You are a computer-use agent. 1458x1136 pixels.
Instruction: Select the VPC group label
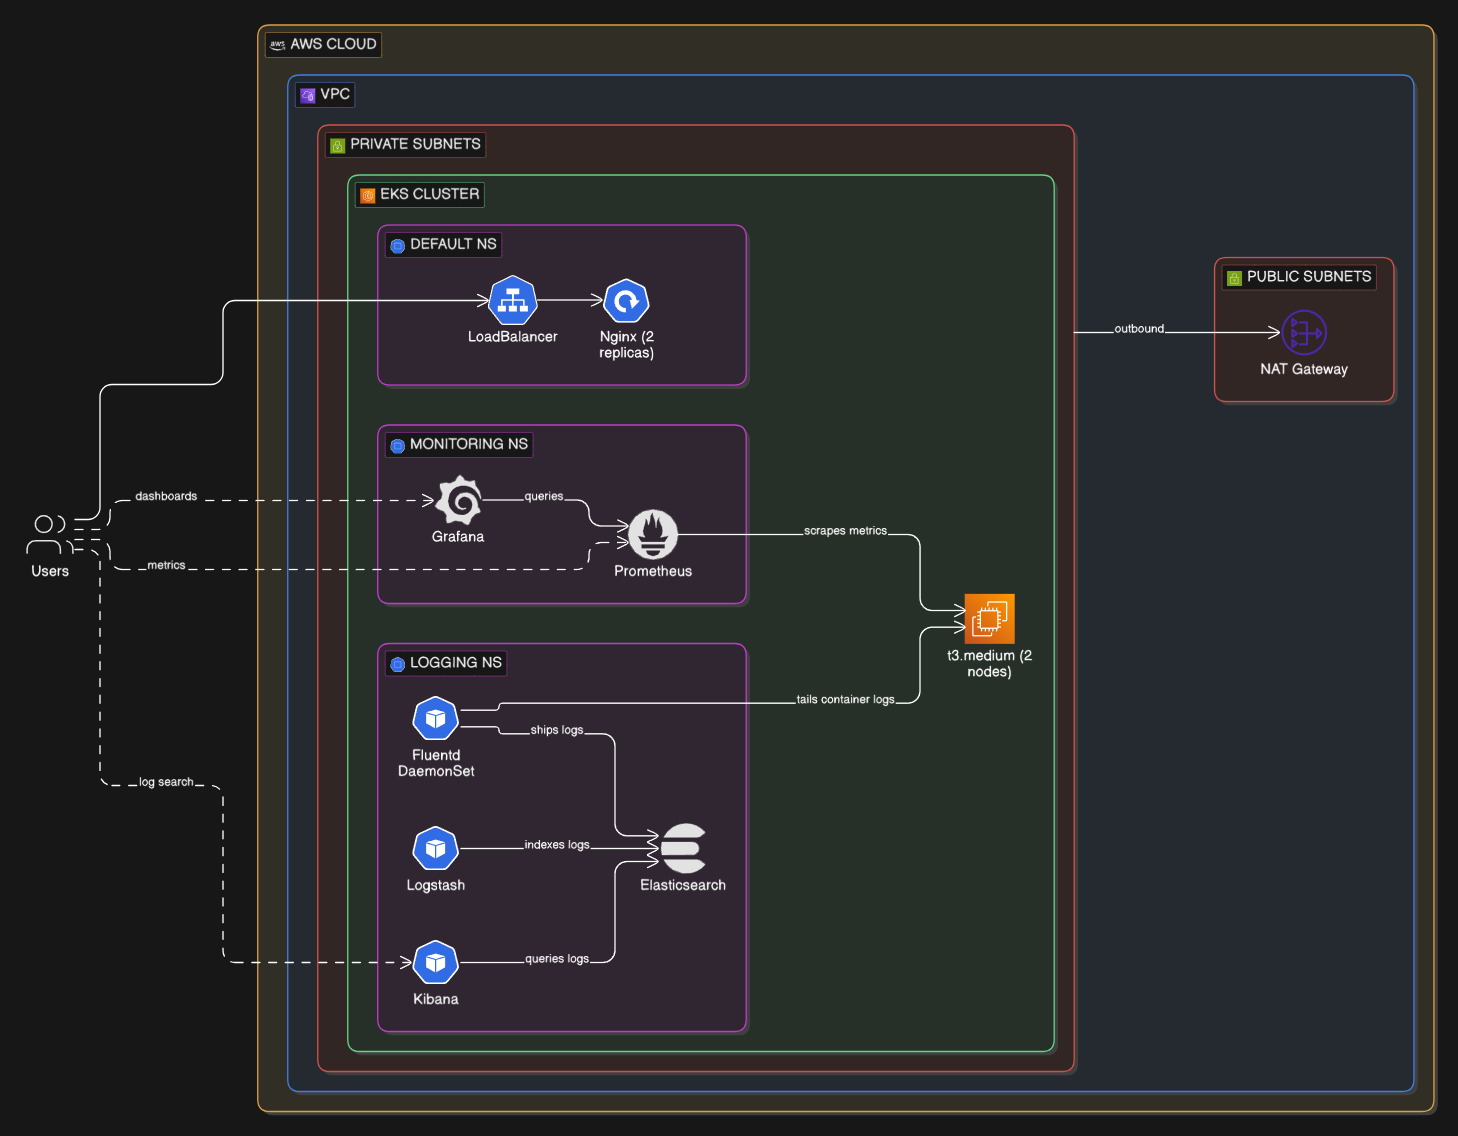click(325, 95)
